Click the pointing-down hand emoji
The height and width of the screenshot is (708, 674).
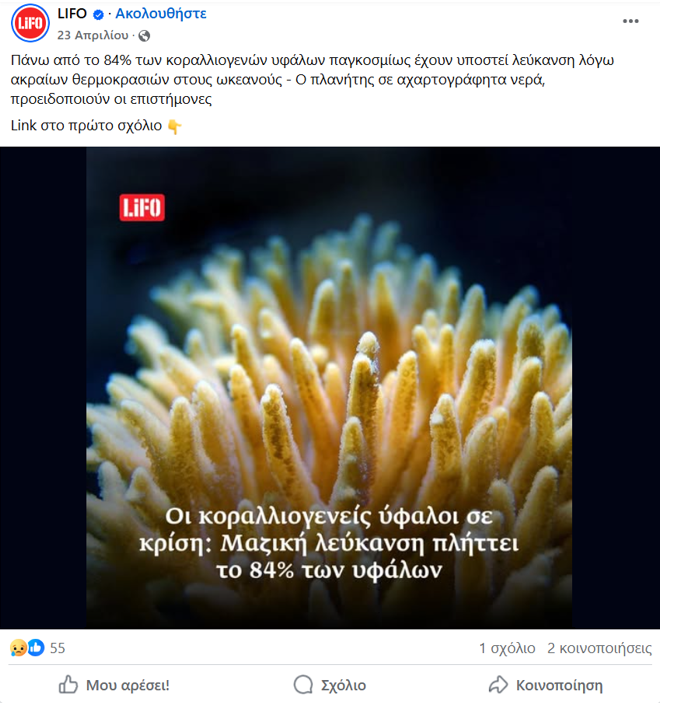[174, 126]
